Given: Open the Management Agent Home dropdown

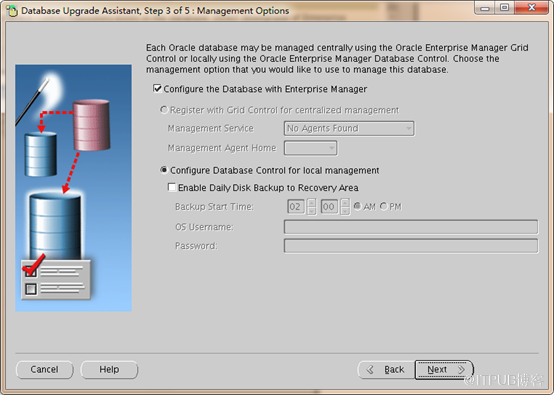Looking at the screenshot, I should coord(311,148).
